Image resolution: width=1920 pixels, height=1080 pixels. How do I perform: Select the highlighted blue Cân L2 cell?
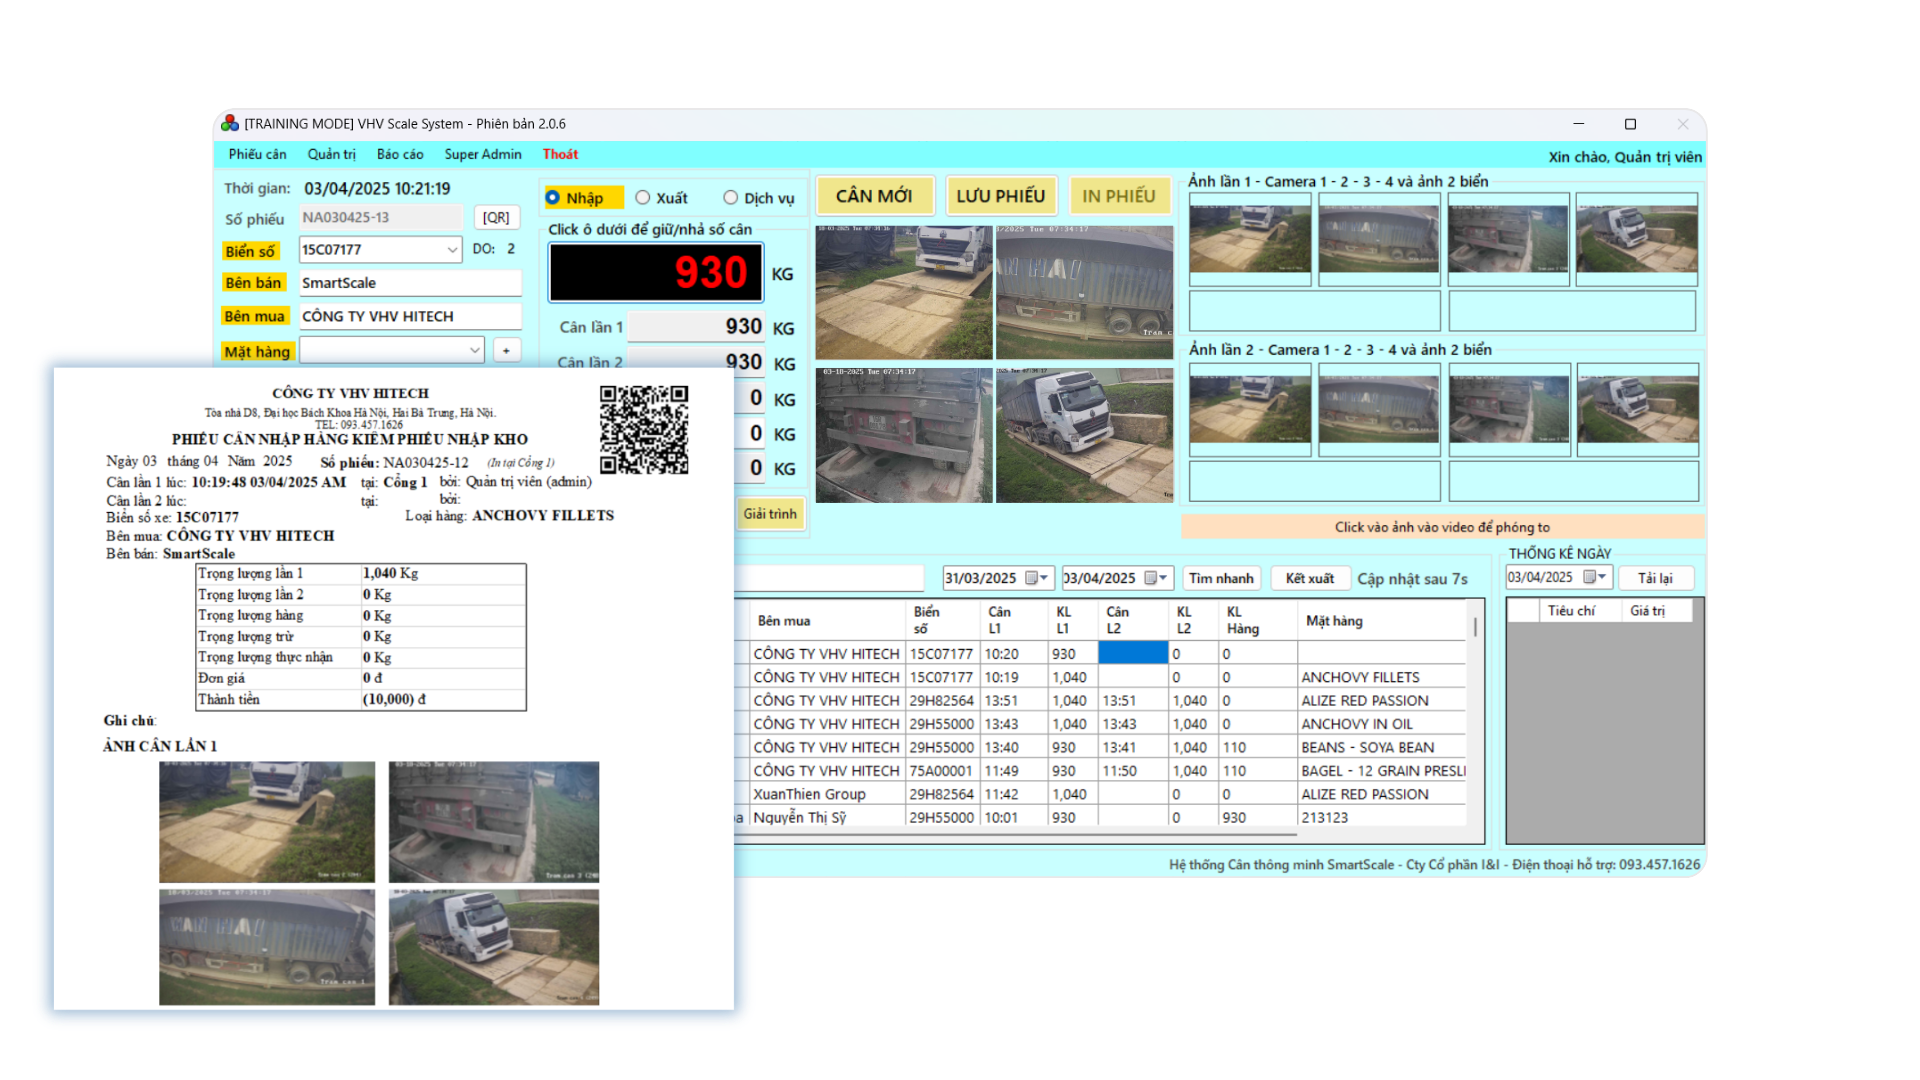[x=1133, y=653]
